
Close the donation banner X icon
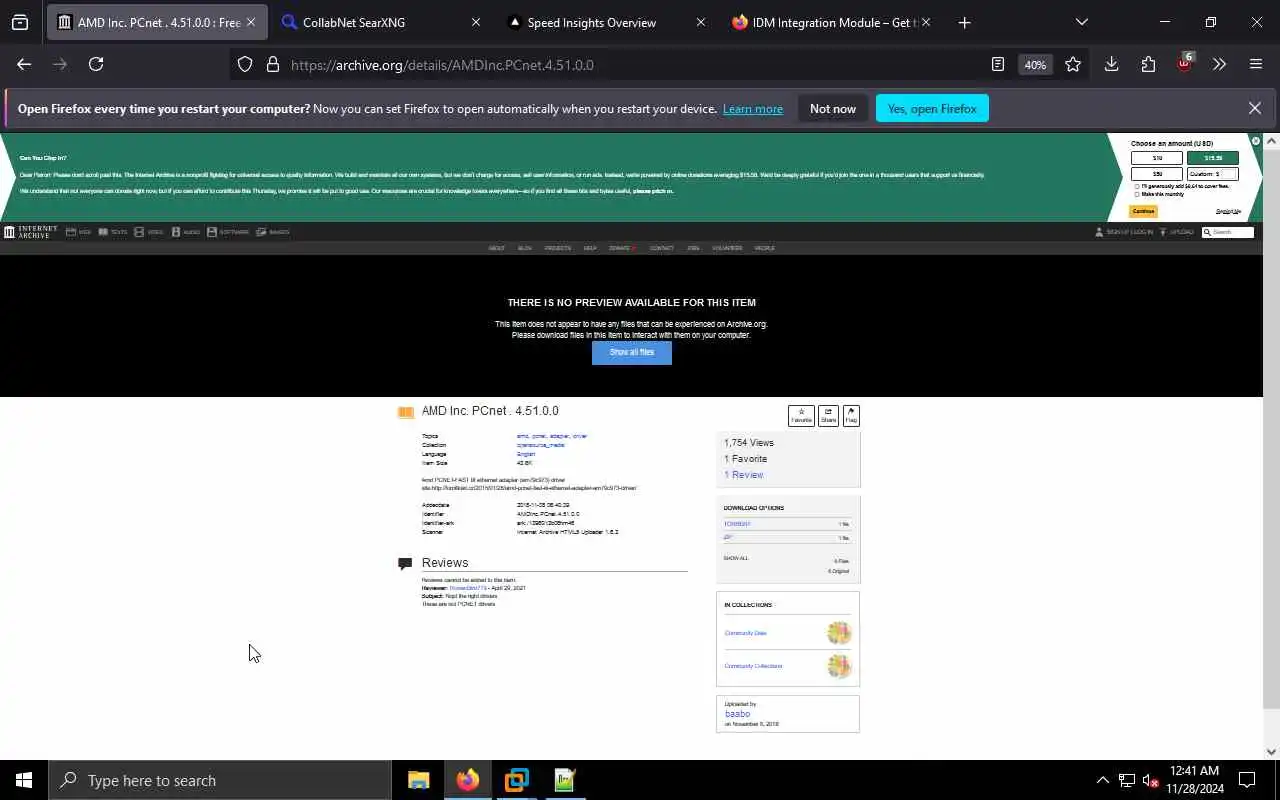click(x=1256, y=141)
